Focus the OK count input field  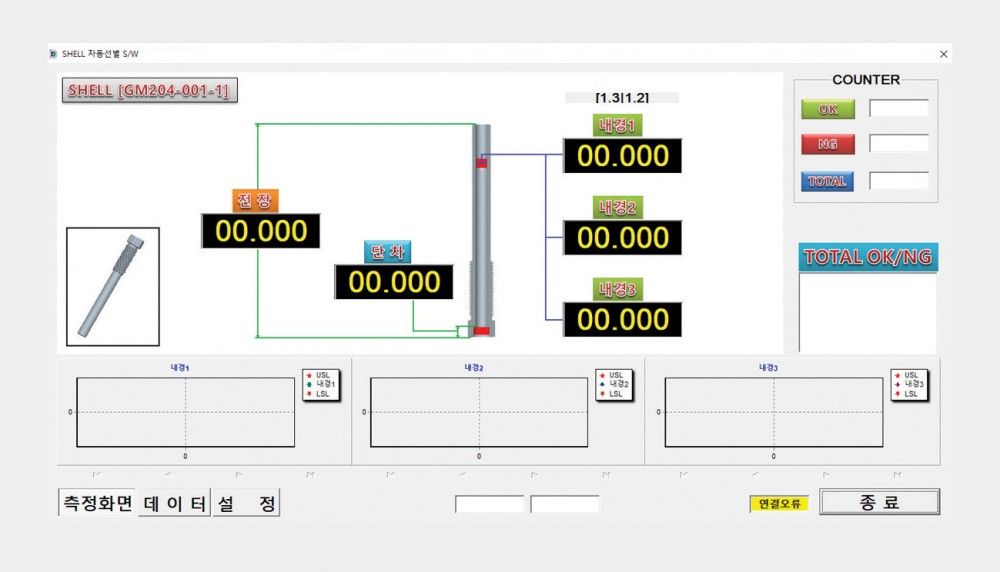coord(898,108)
